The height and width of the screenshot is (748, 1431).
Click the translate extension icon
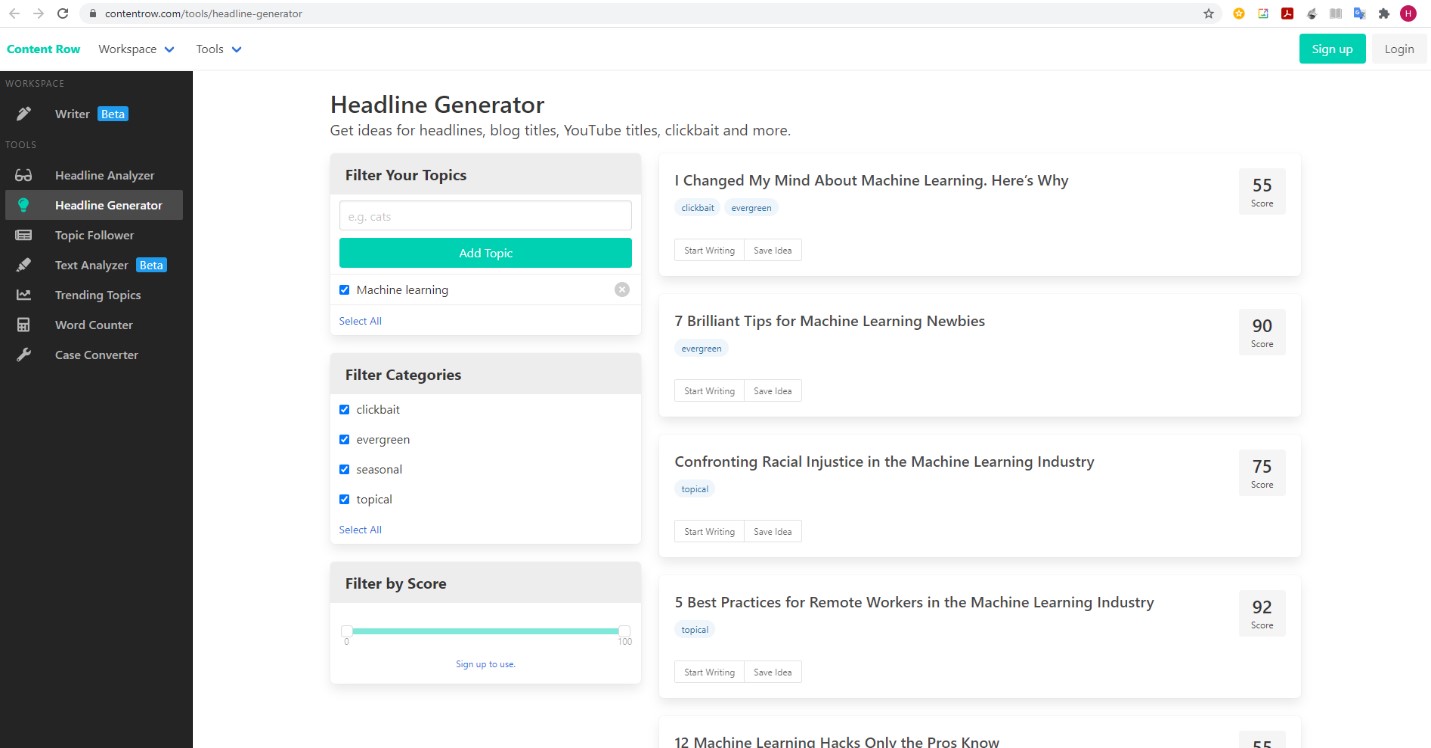click(x=1360, y=14)
